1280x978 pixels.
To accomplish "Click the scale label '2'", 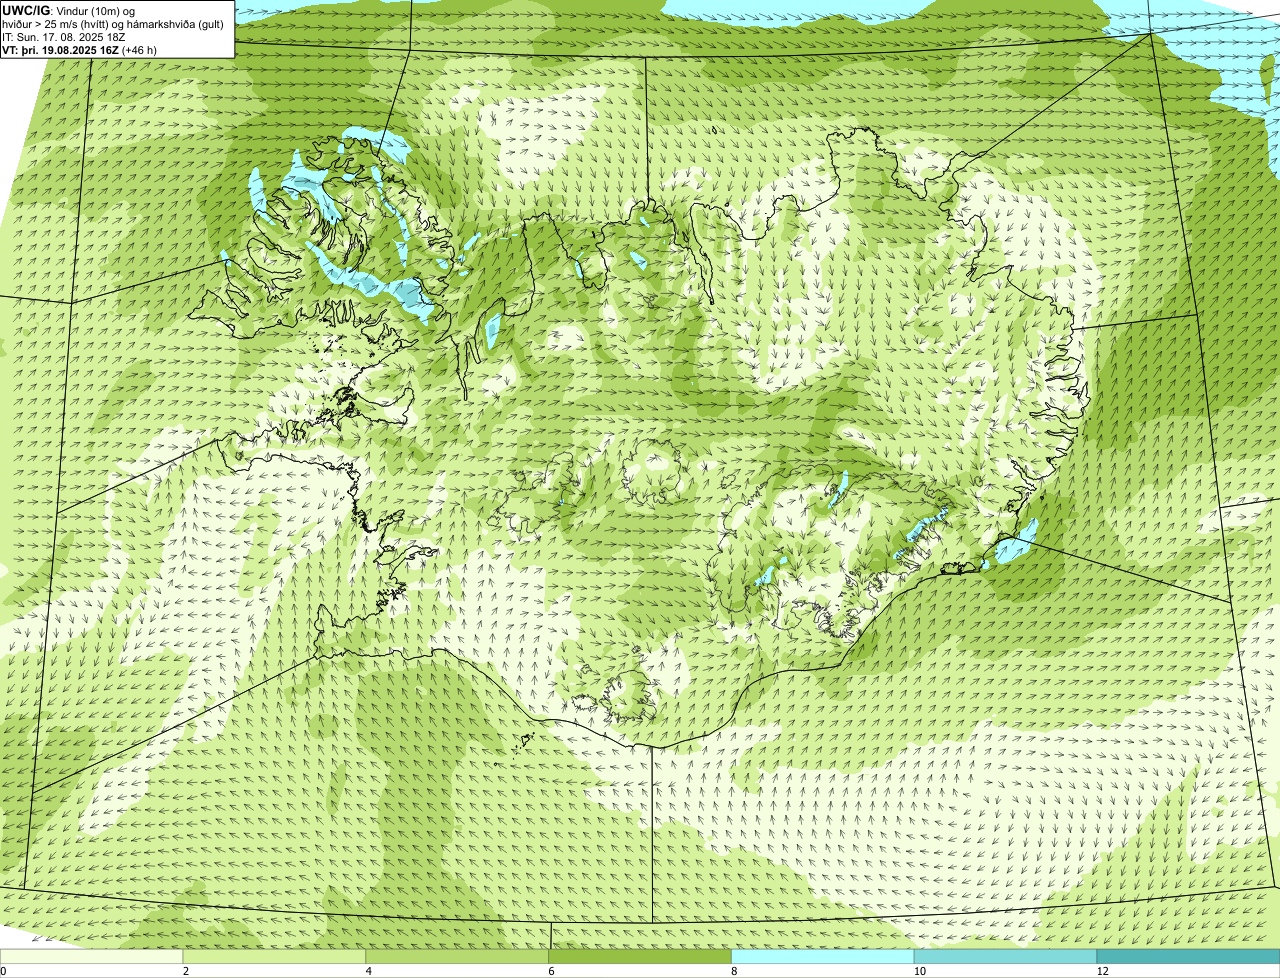I will (x=186, y=971).
